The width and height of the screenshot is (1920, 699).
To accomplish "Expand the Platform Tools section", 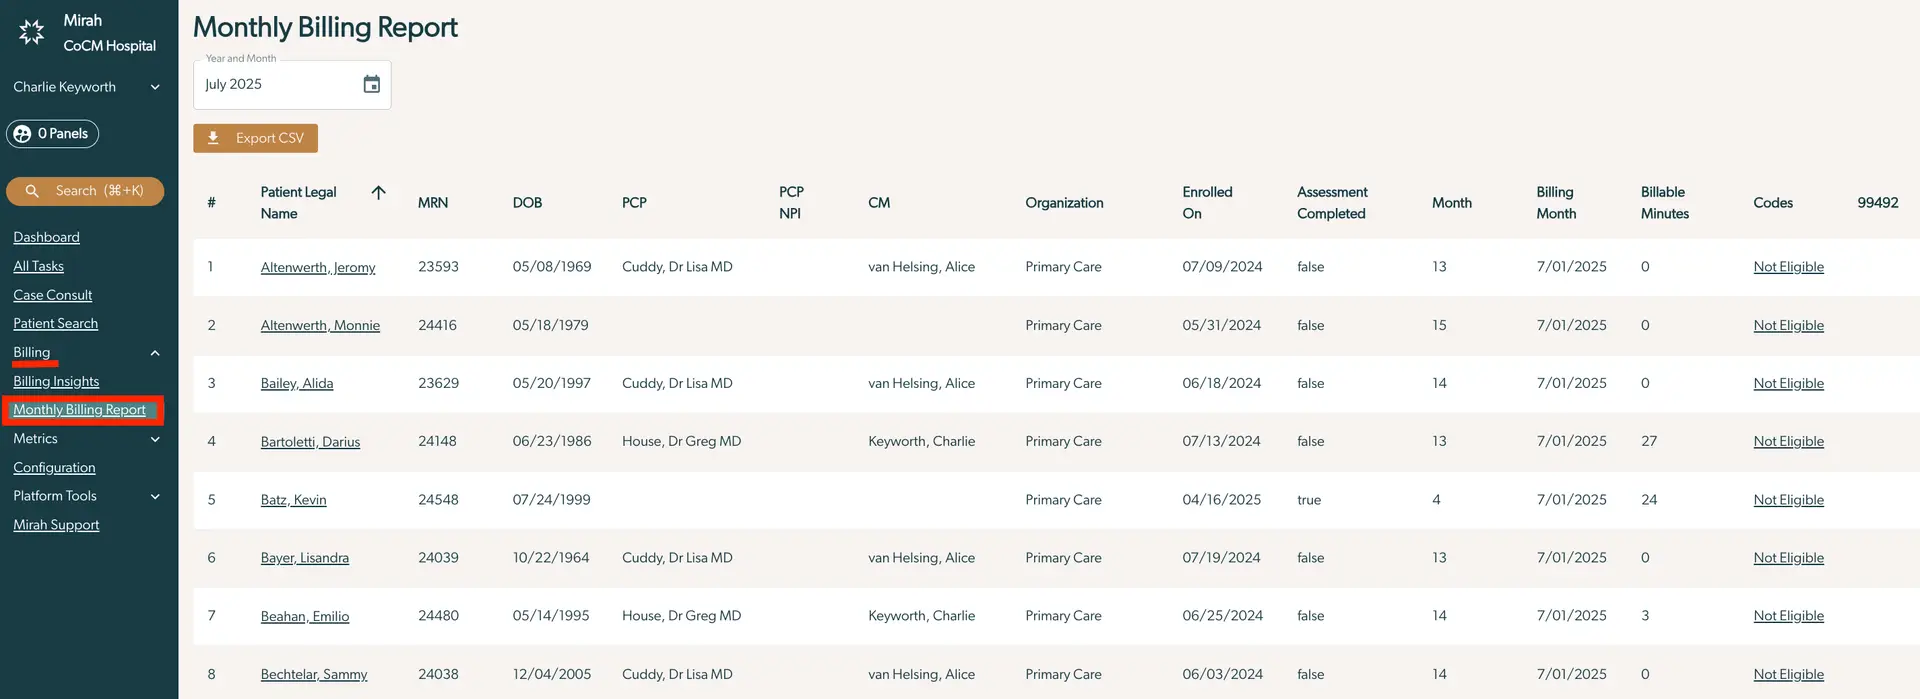I will pyautogui.click(x=155, y=496).
